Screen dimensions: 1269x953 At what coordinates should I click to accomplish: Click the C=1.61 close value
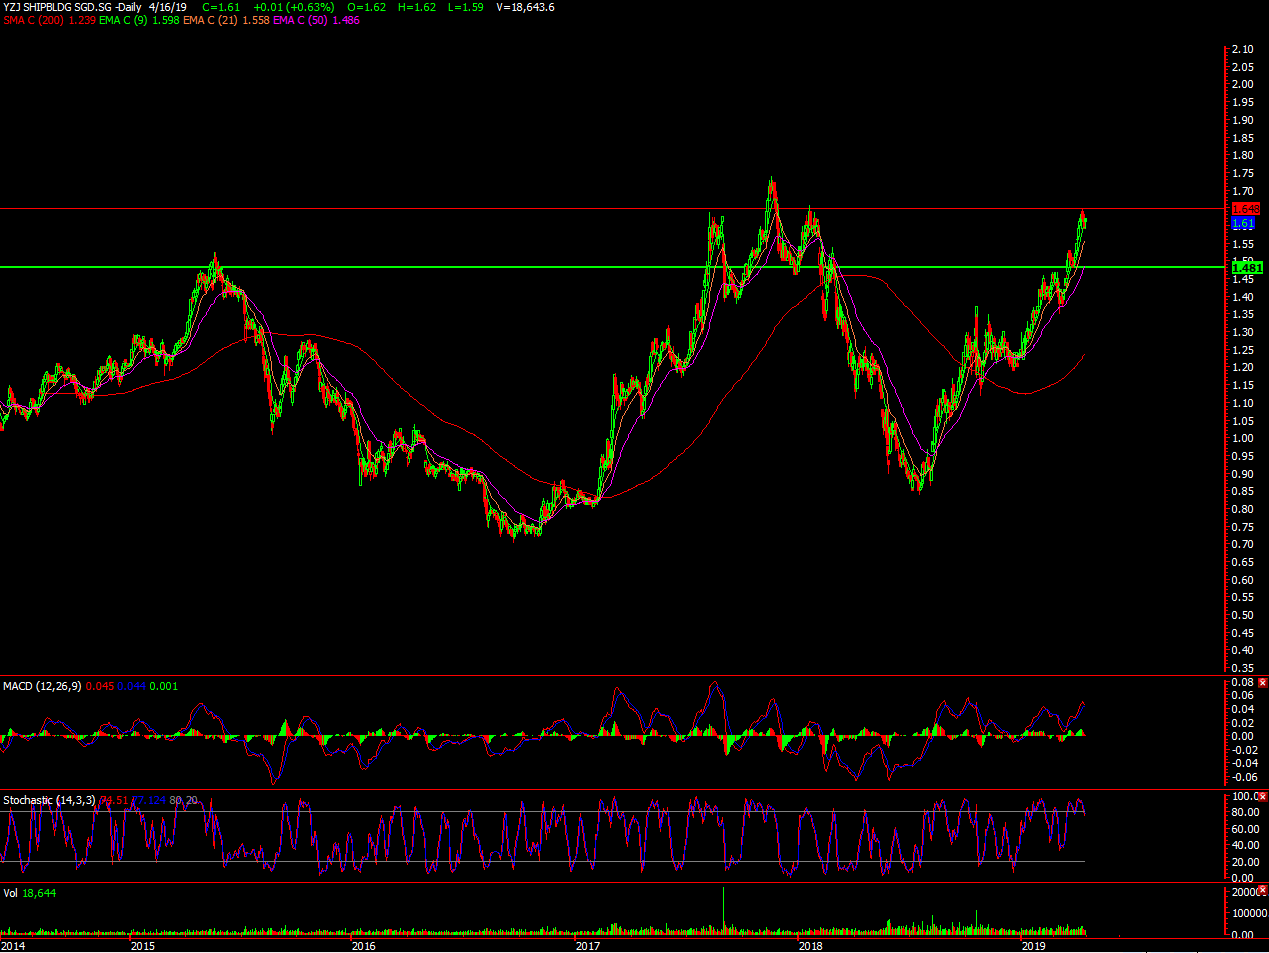221,7
